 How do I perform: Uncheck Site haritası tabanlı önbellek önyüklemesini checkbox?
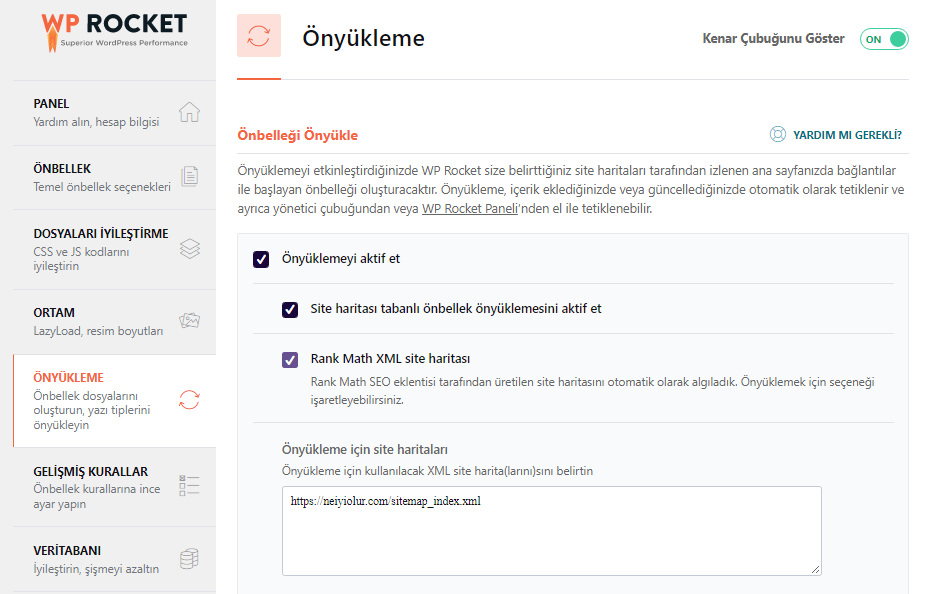[290, 309]
